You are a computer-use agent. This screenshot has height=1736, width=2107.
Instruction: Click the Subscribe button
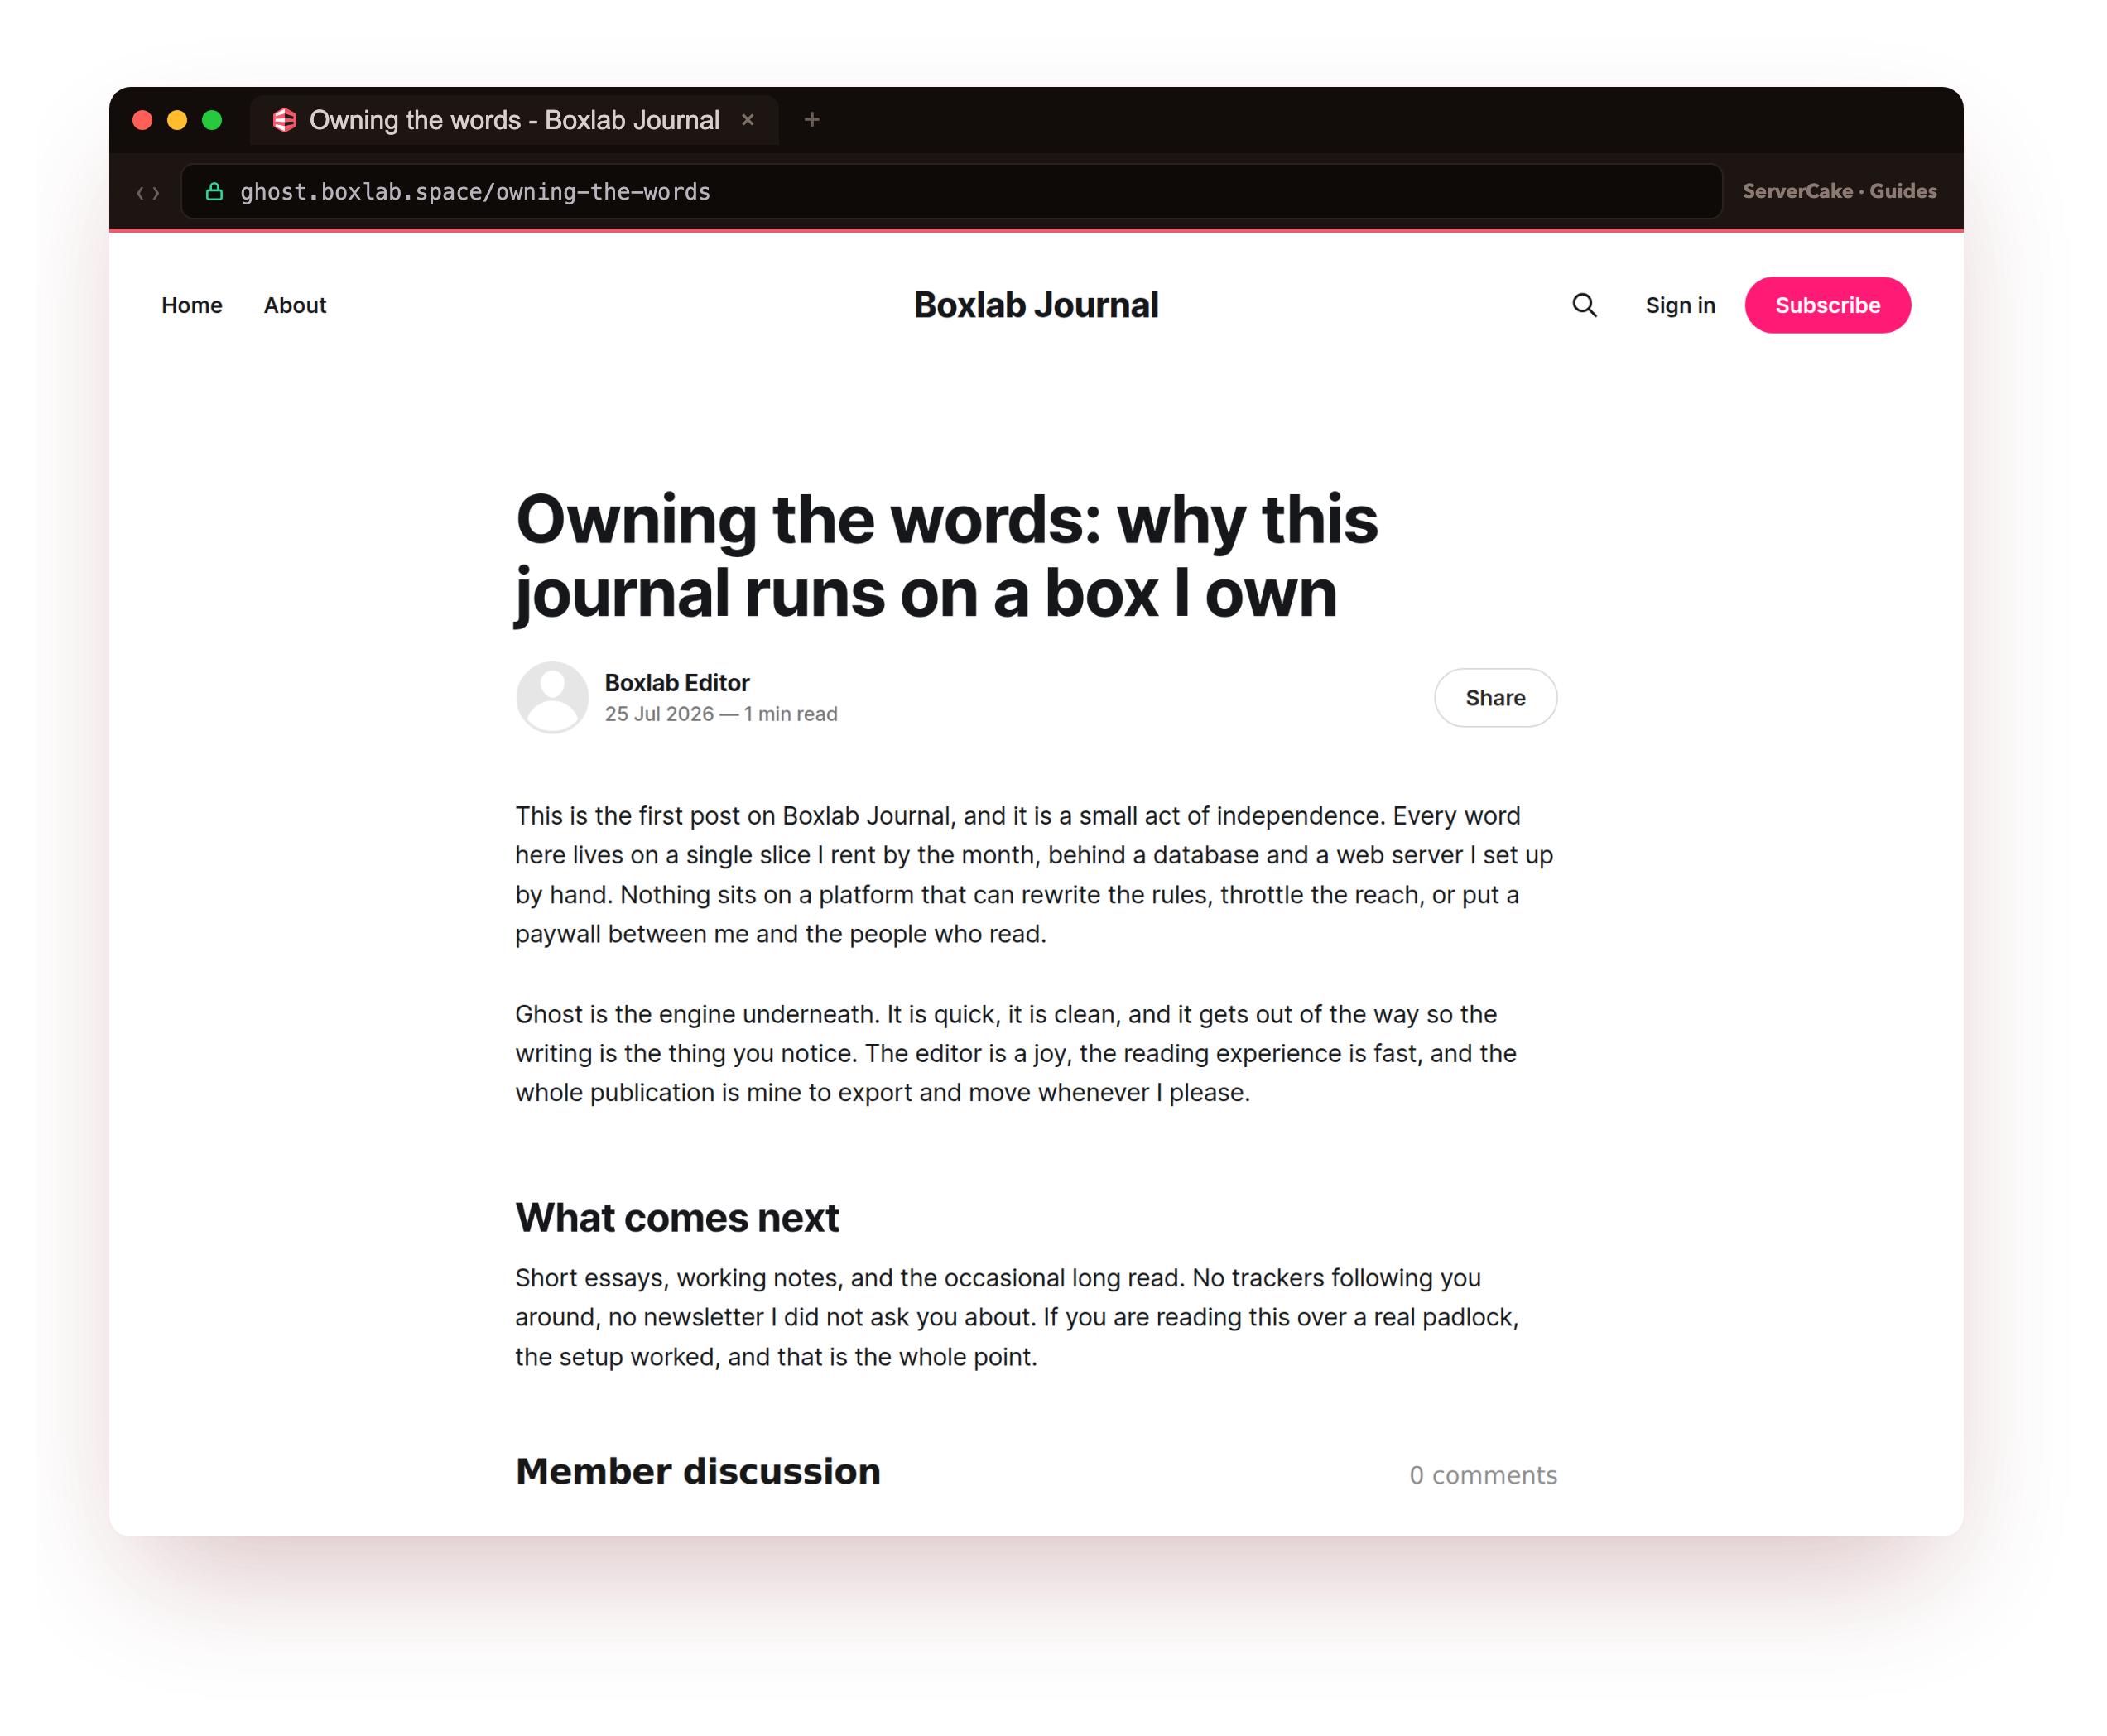(1827, 305)
